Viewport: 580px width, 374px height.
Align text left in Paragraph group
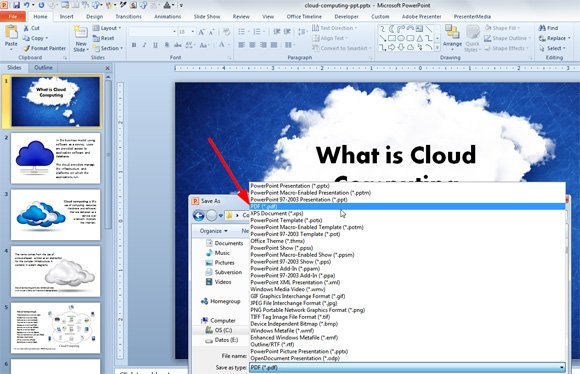click(x=242, y=45)
